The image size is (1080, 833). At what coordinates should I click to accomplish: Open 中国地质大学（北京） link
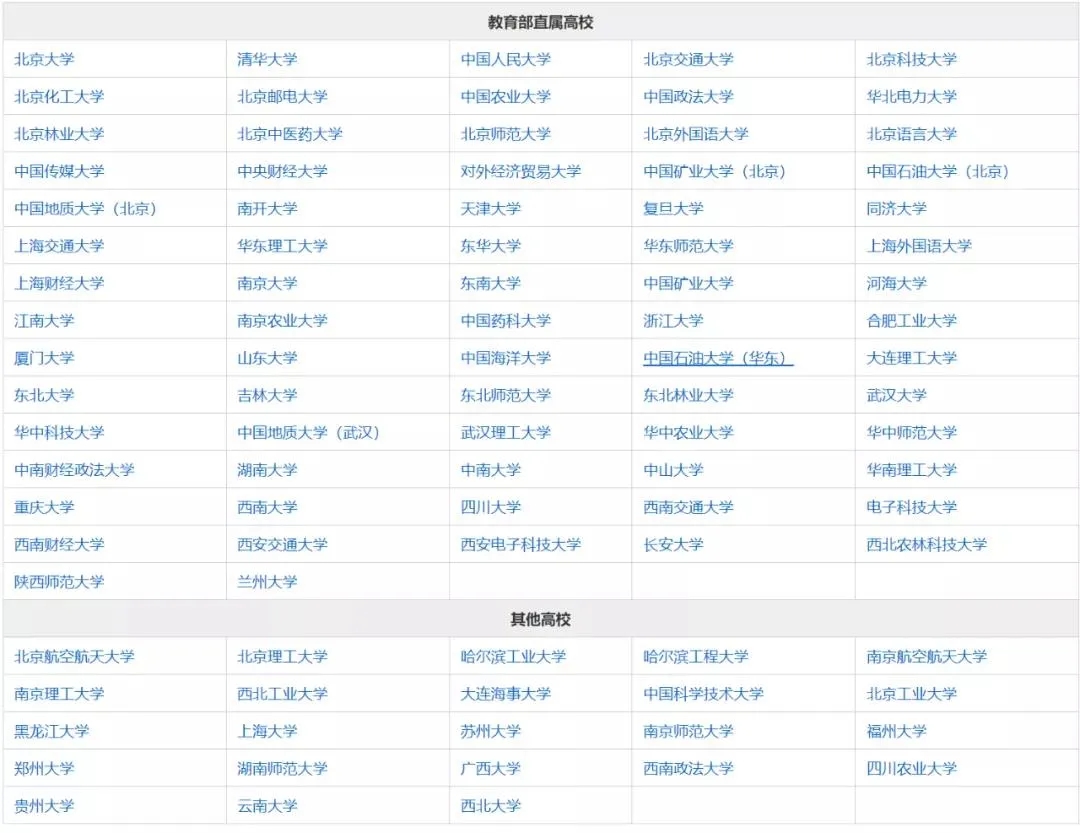[x=86, y=208]
